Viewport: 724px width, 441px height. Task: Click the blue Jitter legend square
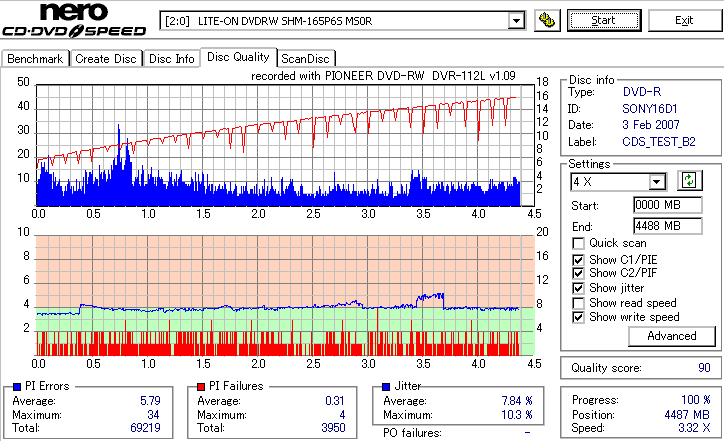tap(386, 387)
